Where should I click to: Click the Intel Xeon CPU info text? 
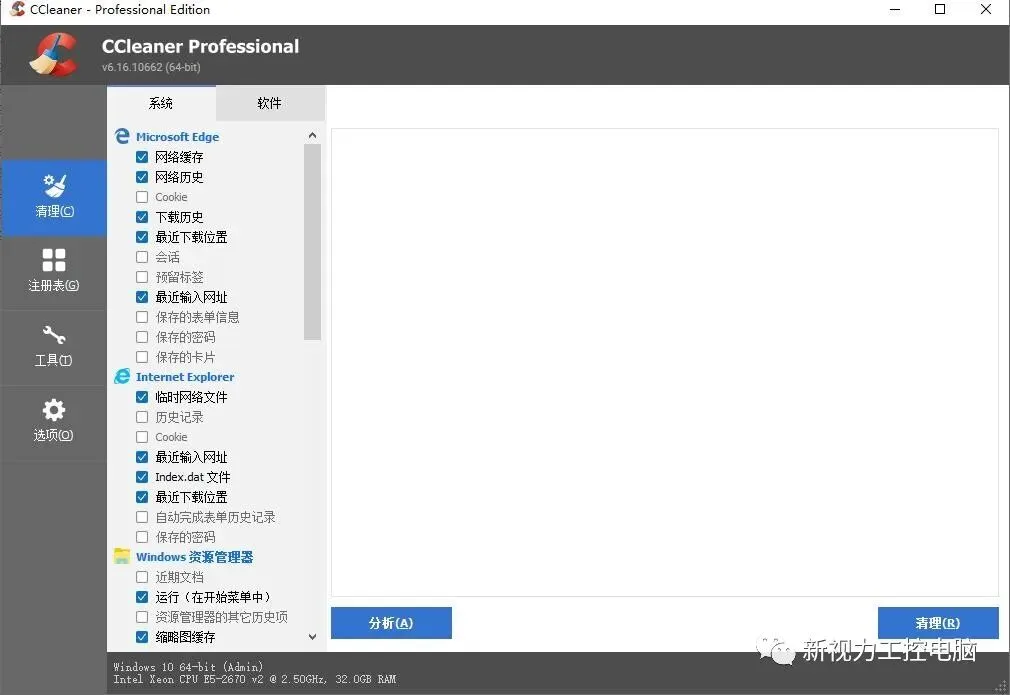(254, 679)
